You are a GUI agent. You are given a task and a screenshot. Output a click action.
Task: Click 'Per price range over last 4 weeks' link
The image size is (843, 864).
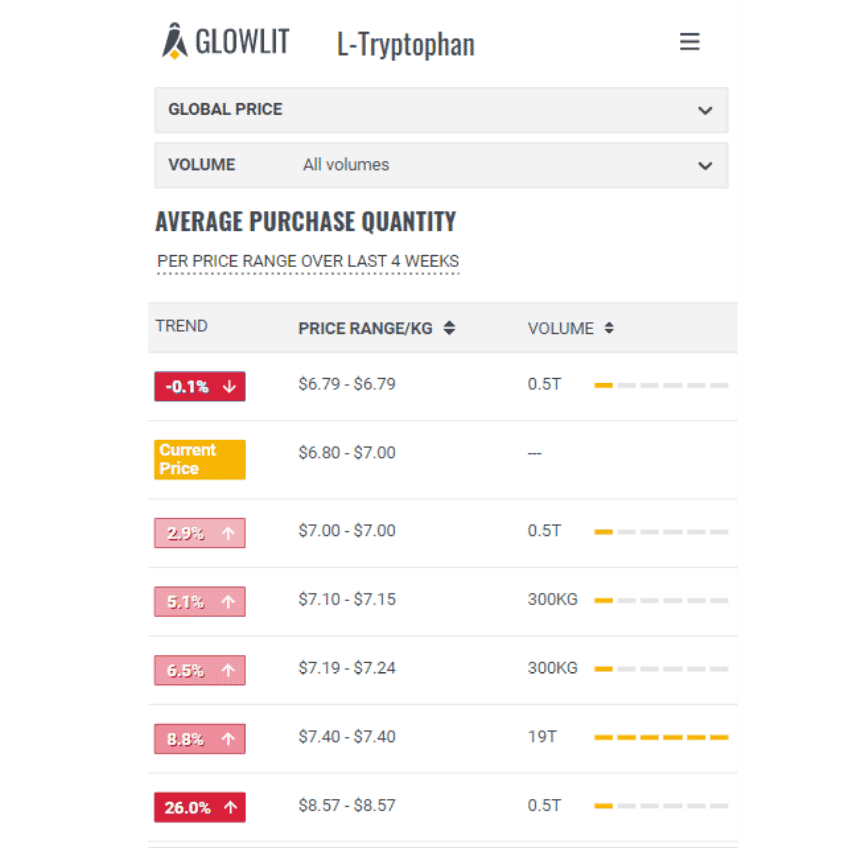click(x=308, y=262)
